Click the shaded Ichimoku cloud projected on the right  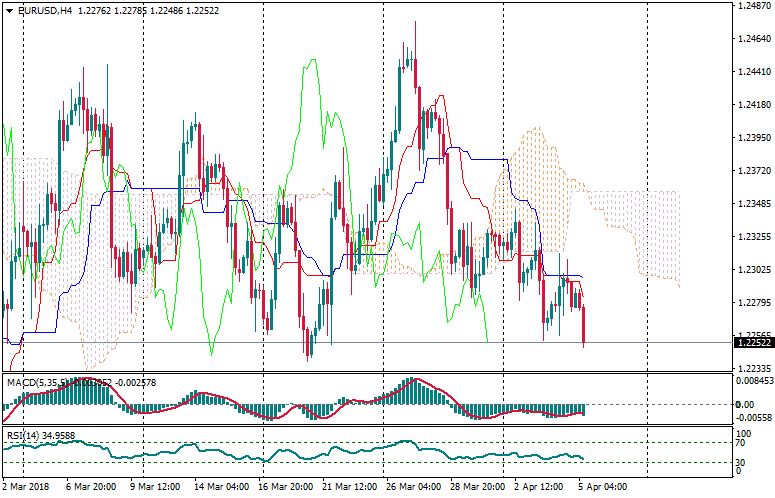640,230
